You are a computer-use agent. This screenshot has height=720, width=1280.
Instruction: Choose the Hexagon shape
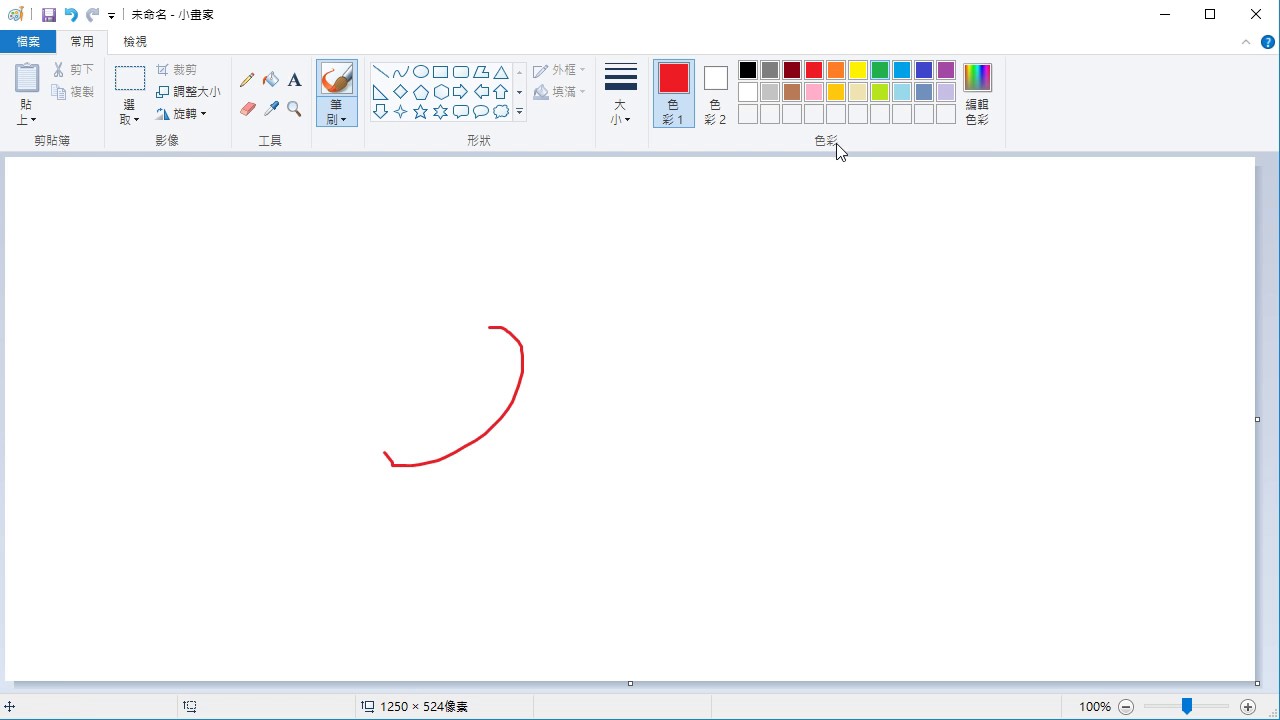point(441,92)
